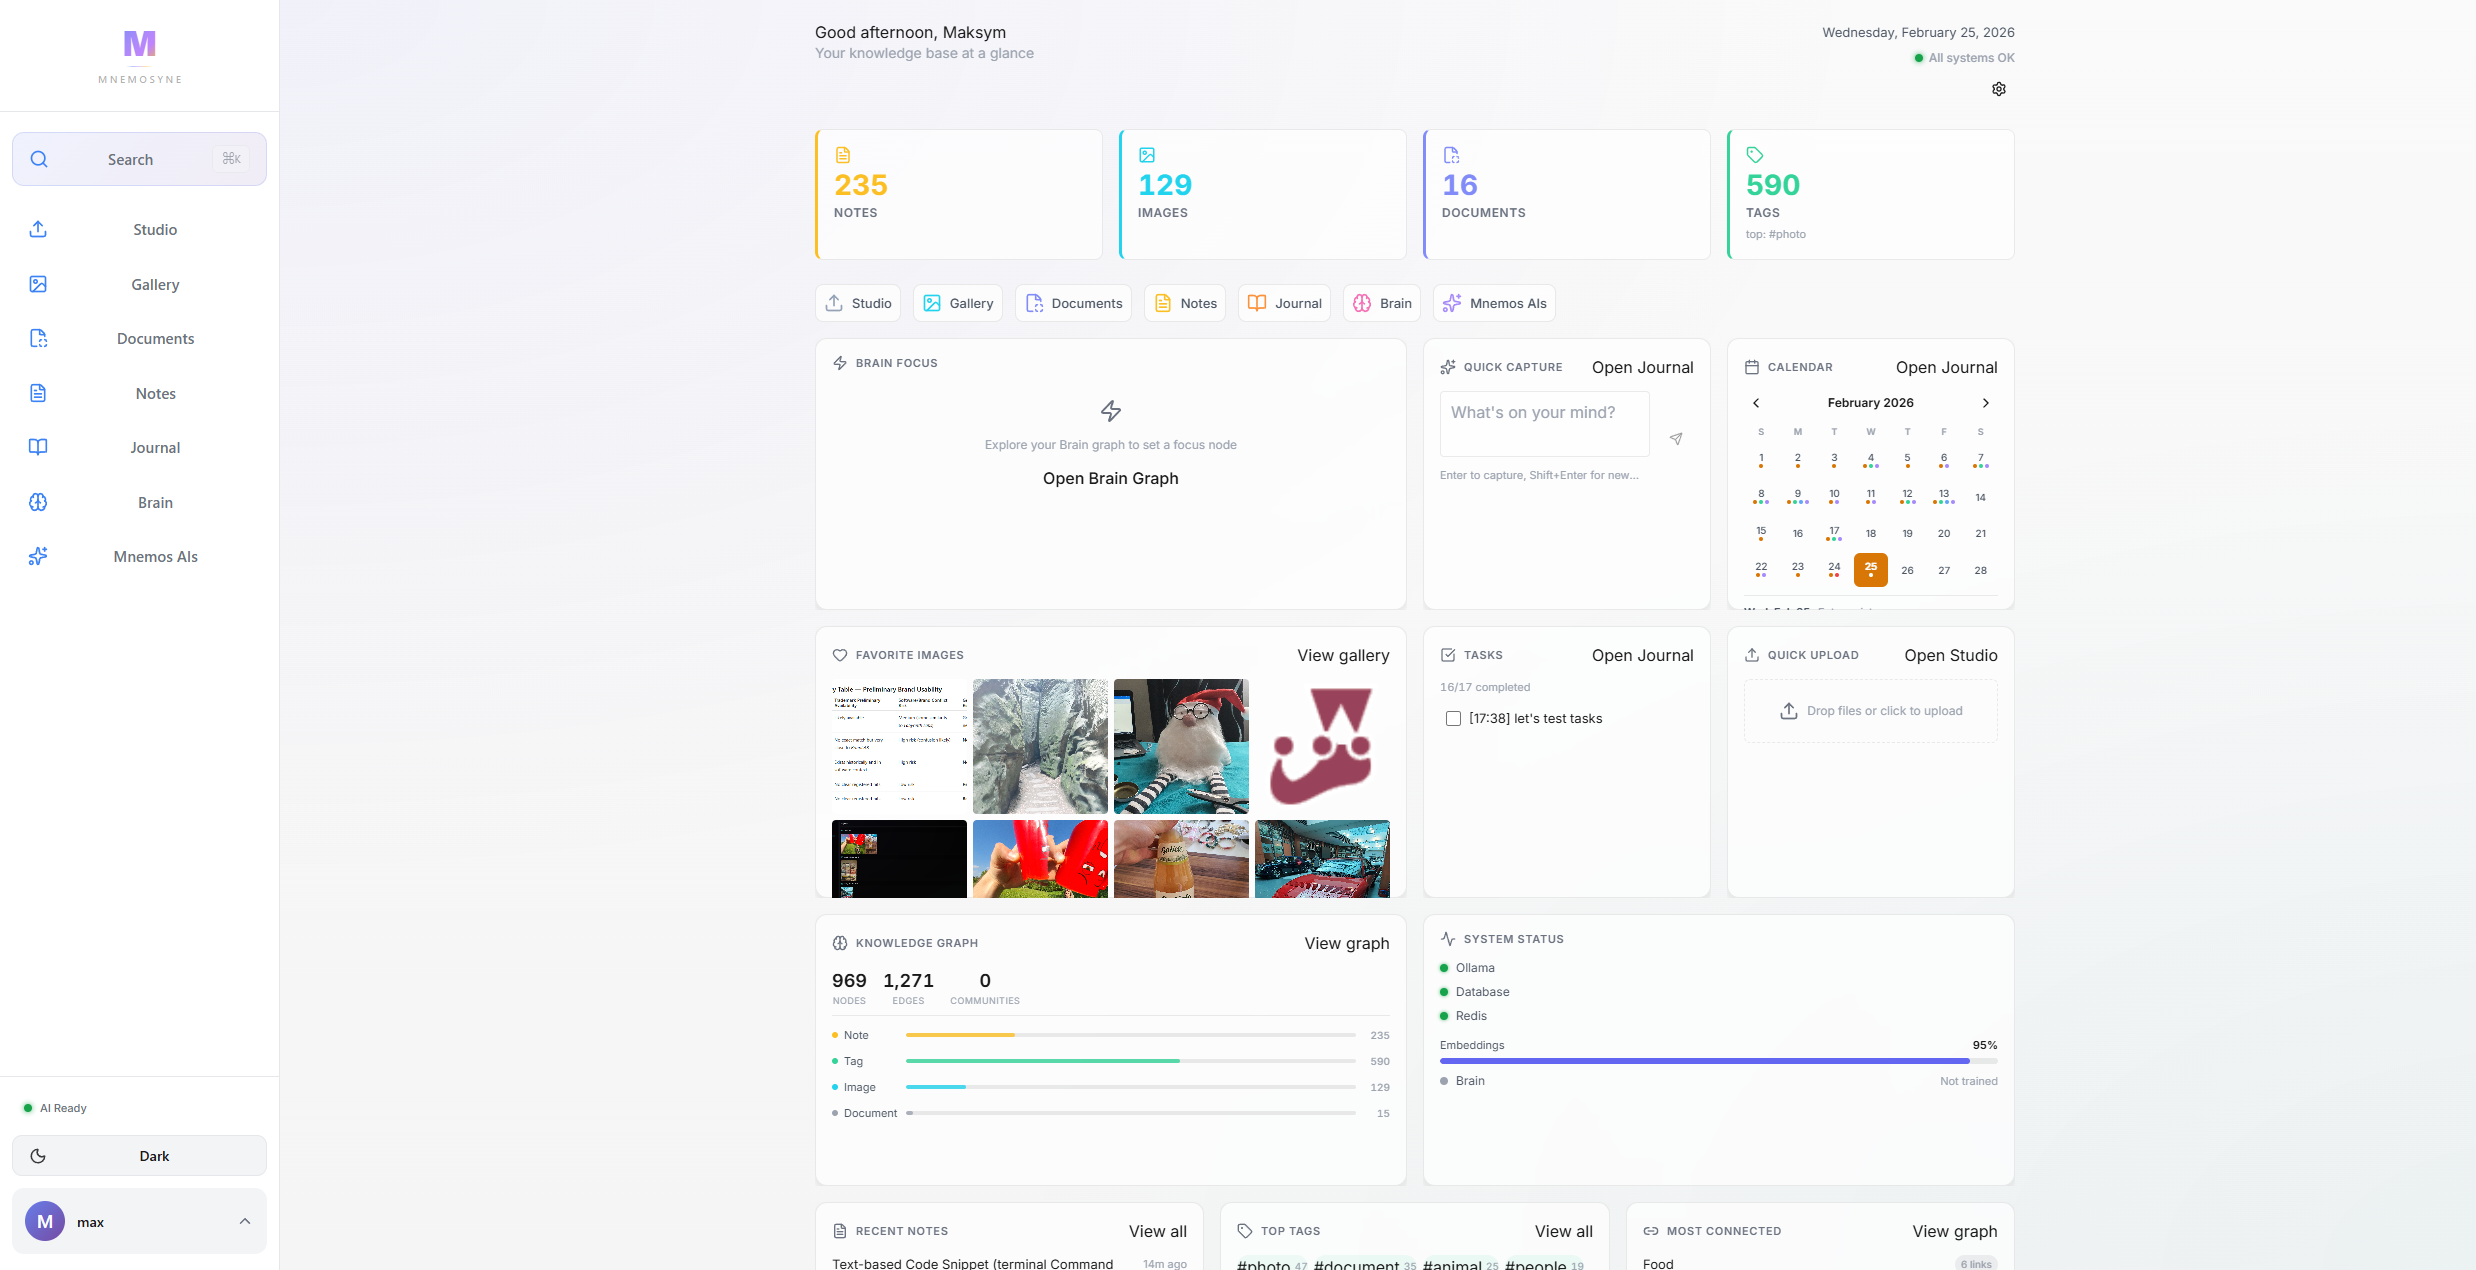This screenshot has height=1270, width=2476.
Task: Click the Embeddings progress bar
Action: (x=1719, y=1061)
